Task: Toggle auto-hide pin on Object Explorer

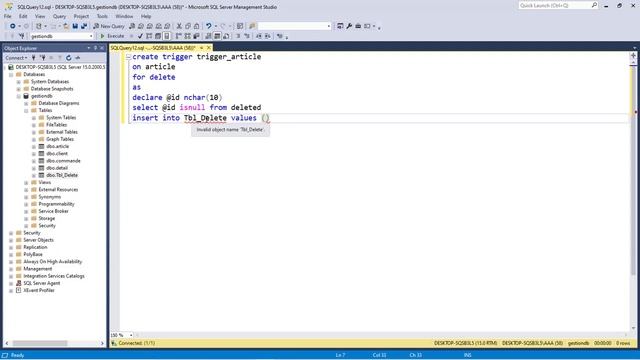Action: click(96, 48)
